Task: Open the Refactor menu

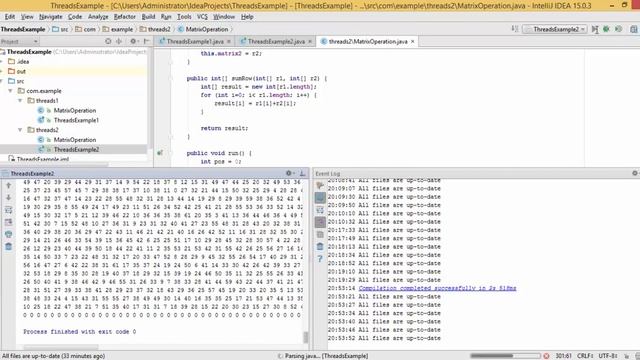Action: tap(124, 17)
